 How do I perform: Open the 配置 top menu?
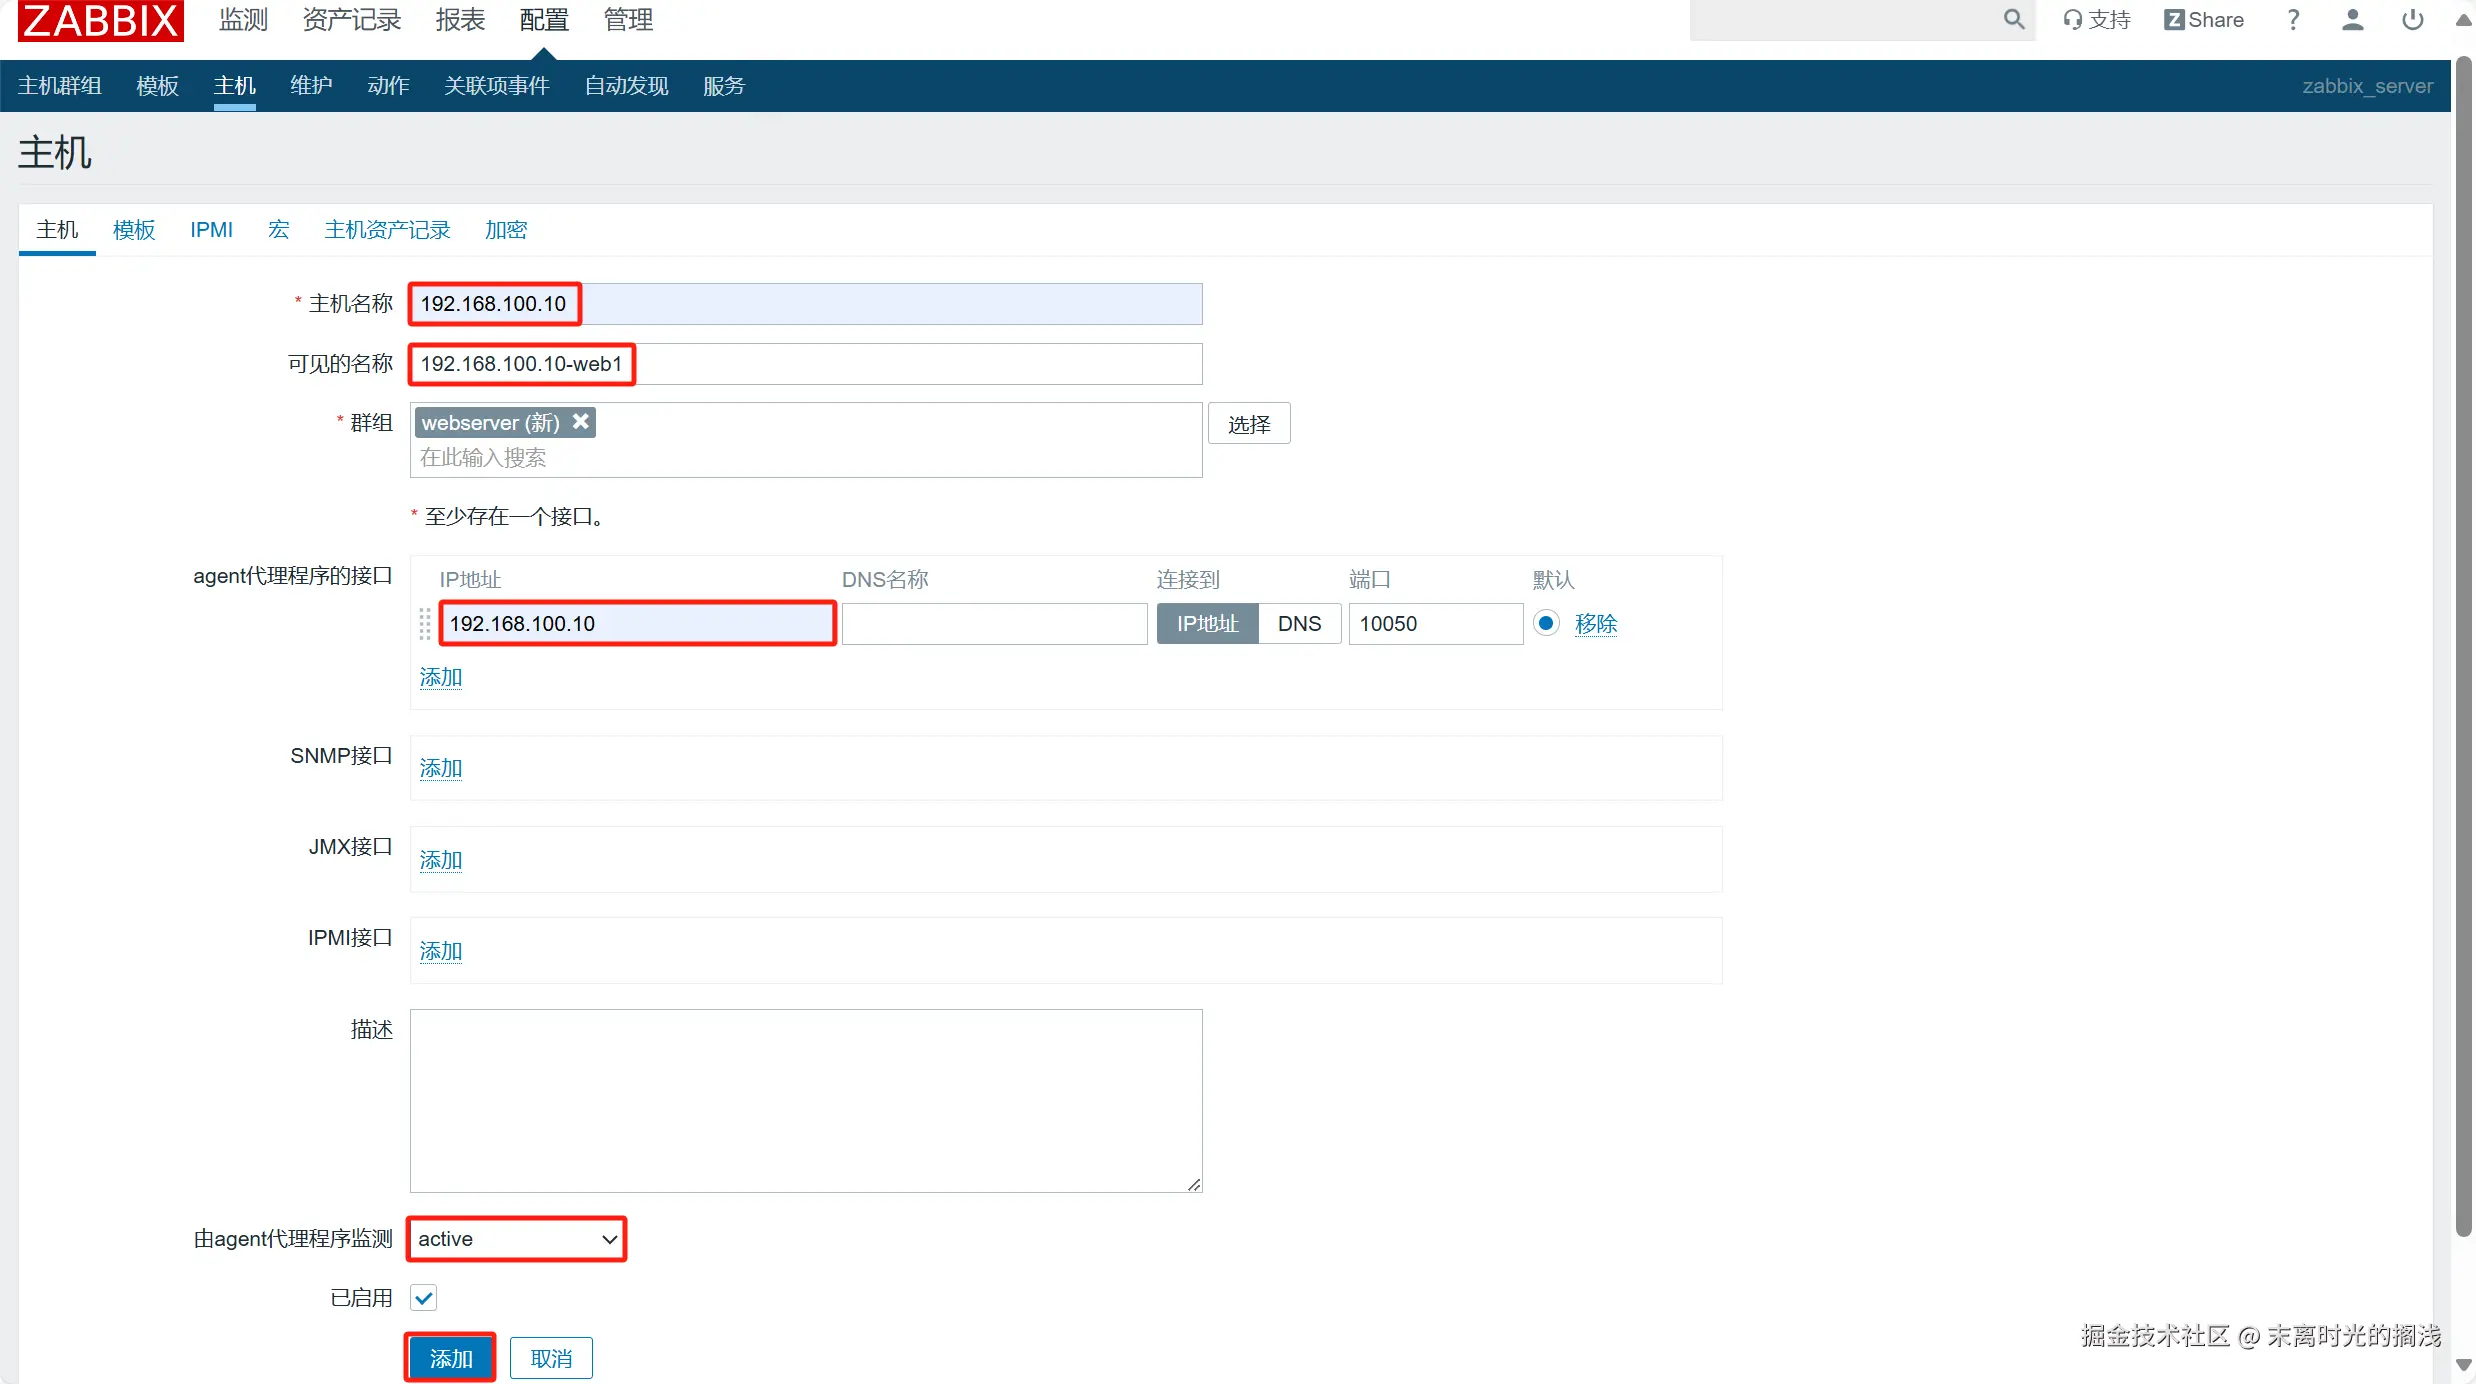click(x=543, y=20)
